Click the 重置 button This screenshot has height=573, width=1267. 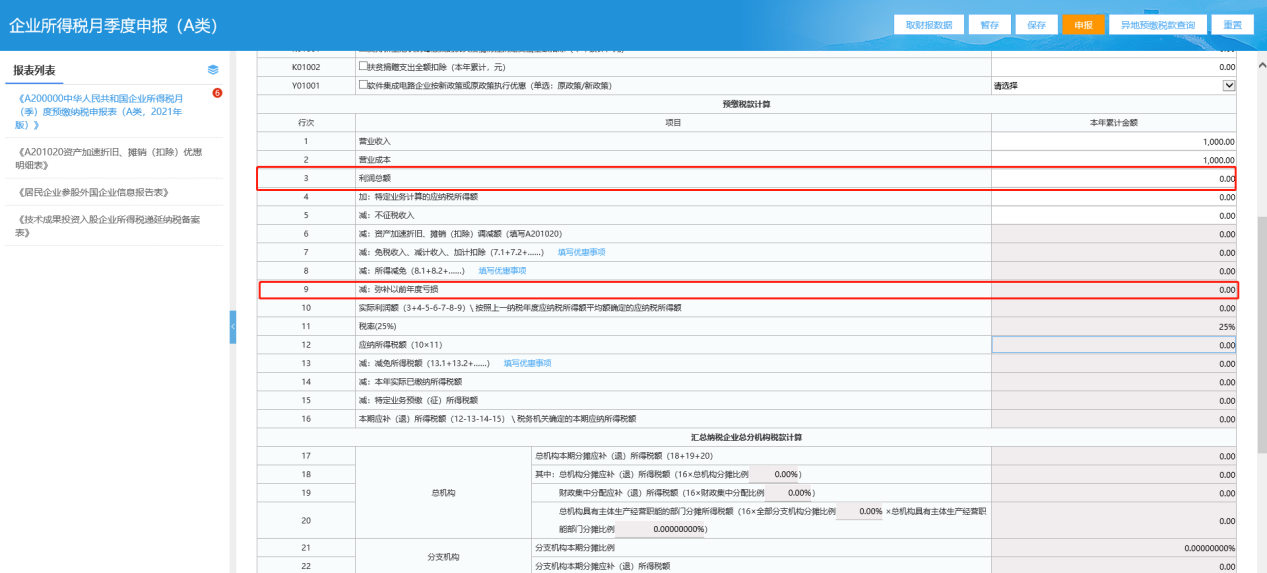coord(1232,25)
